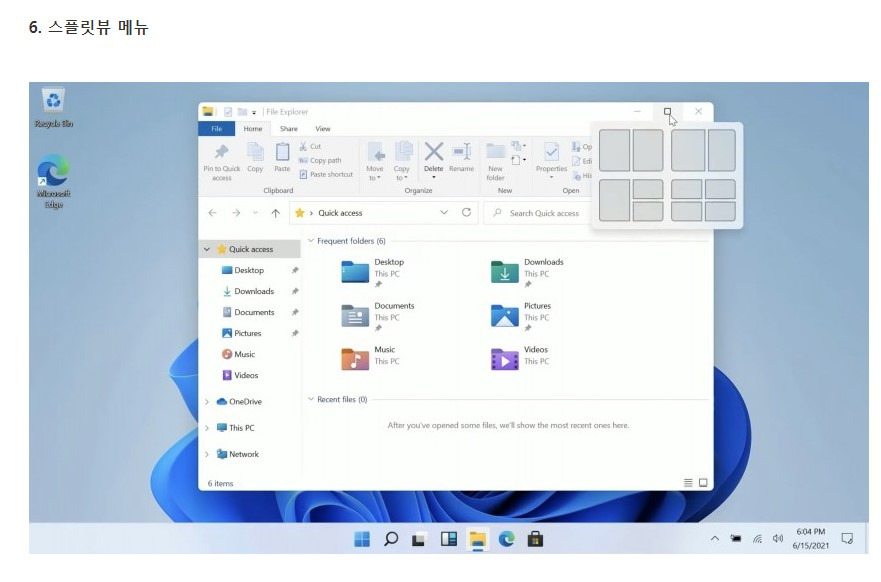
Task: Open Microsoft Store from the taskbar
Action: point(535,539)
